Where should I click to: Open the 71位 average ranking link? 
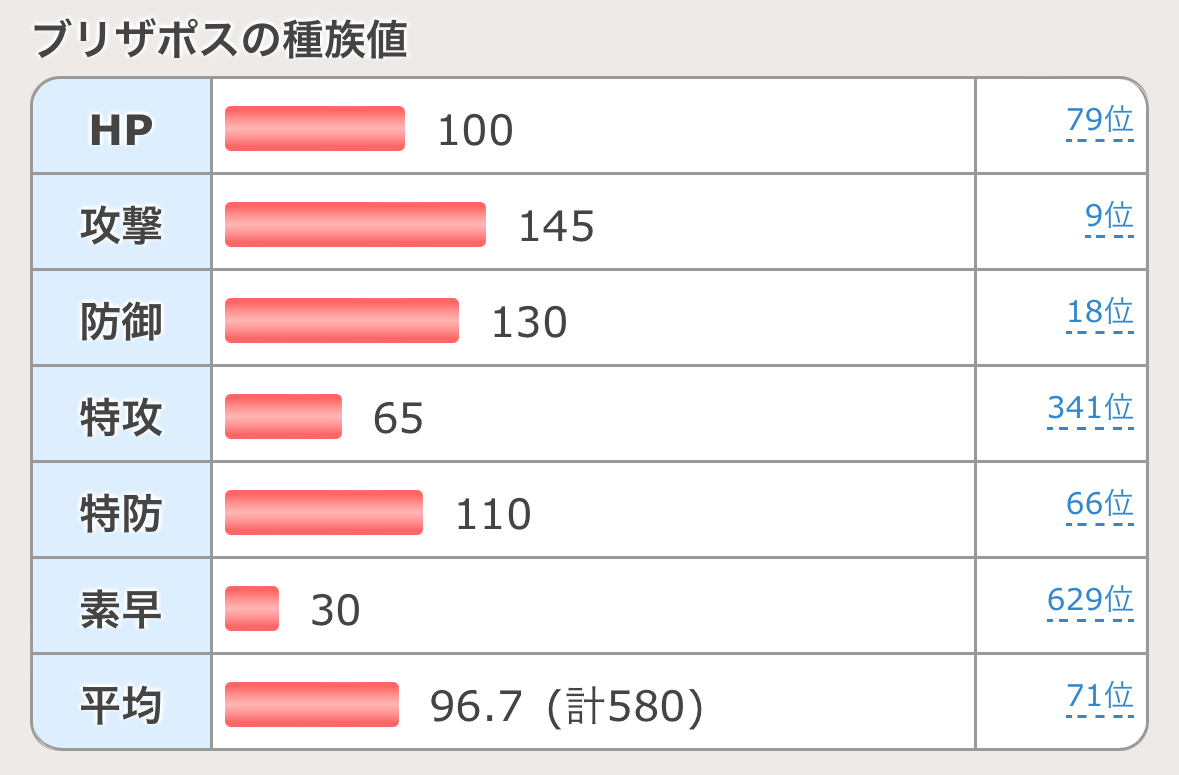[x=1099, y=696]
